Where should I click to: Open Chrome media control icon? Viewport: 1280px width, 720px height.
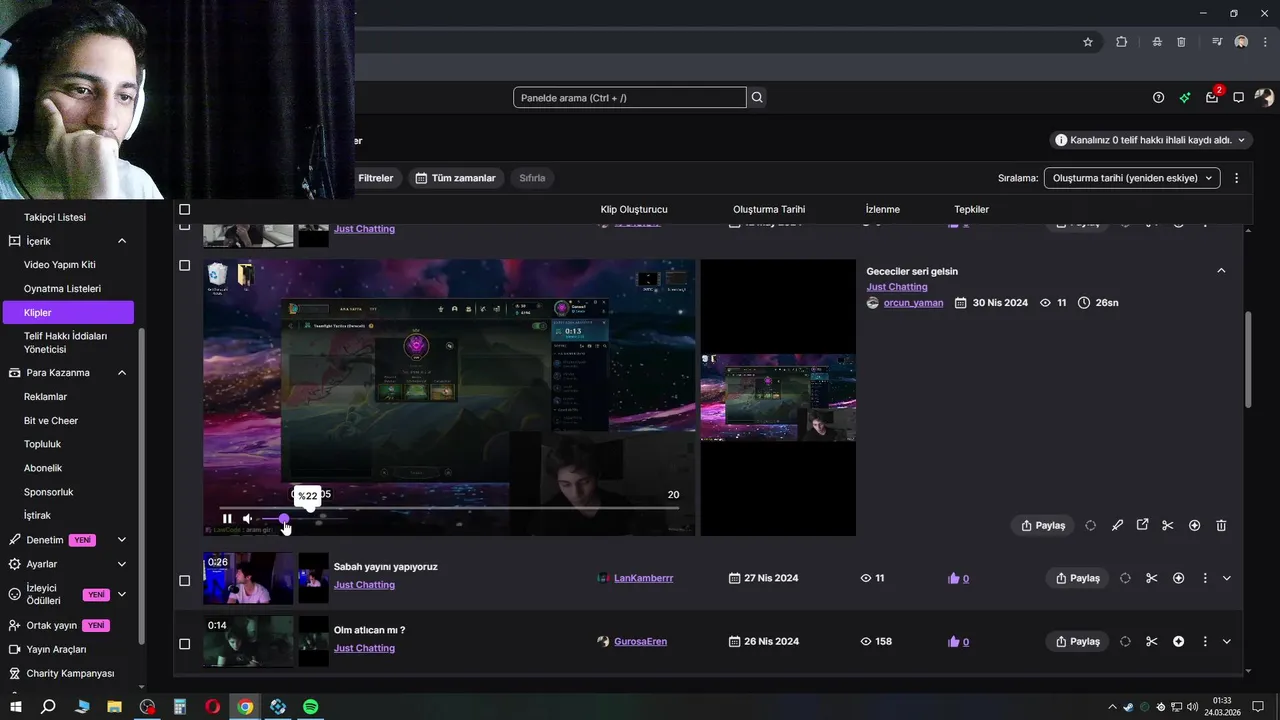[1217, 42]
